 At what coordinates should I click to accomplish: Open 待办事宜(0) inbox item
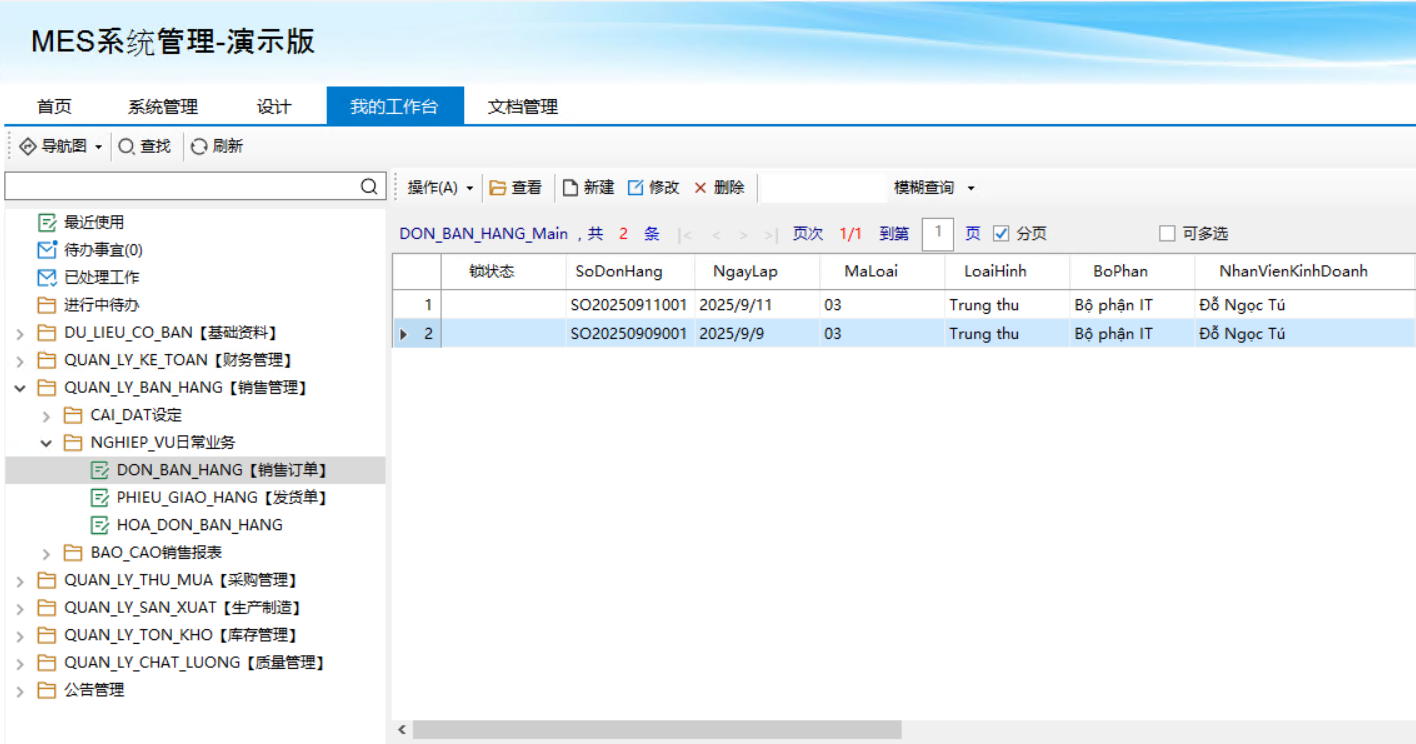(103, 250)
